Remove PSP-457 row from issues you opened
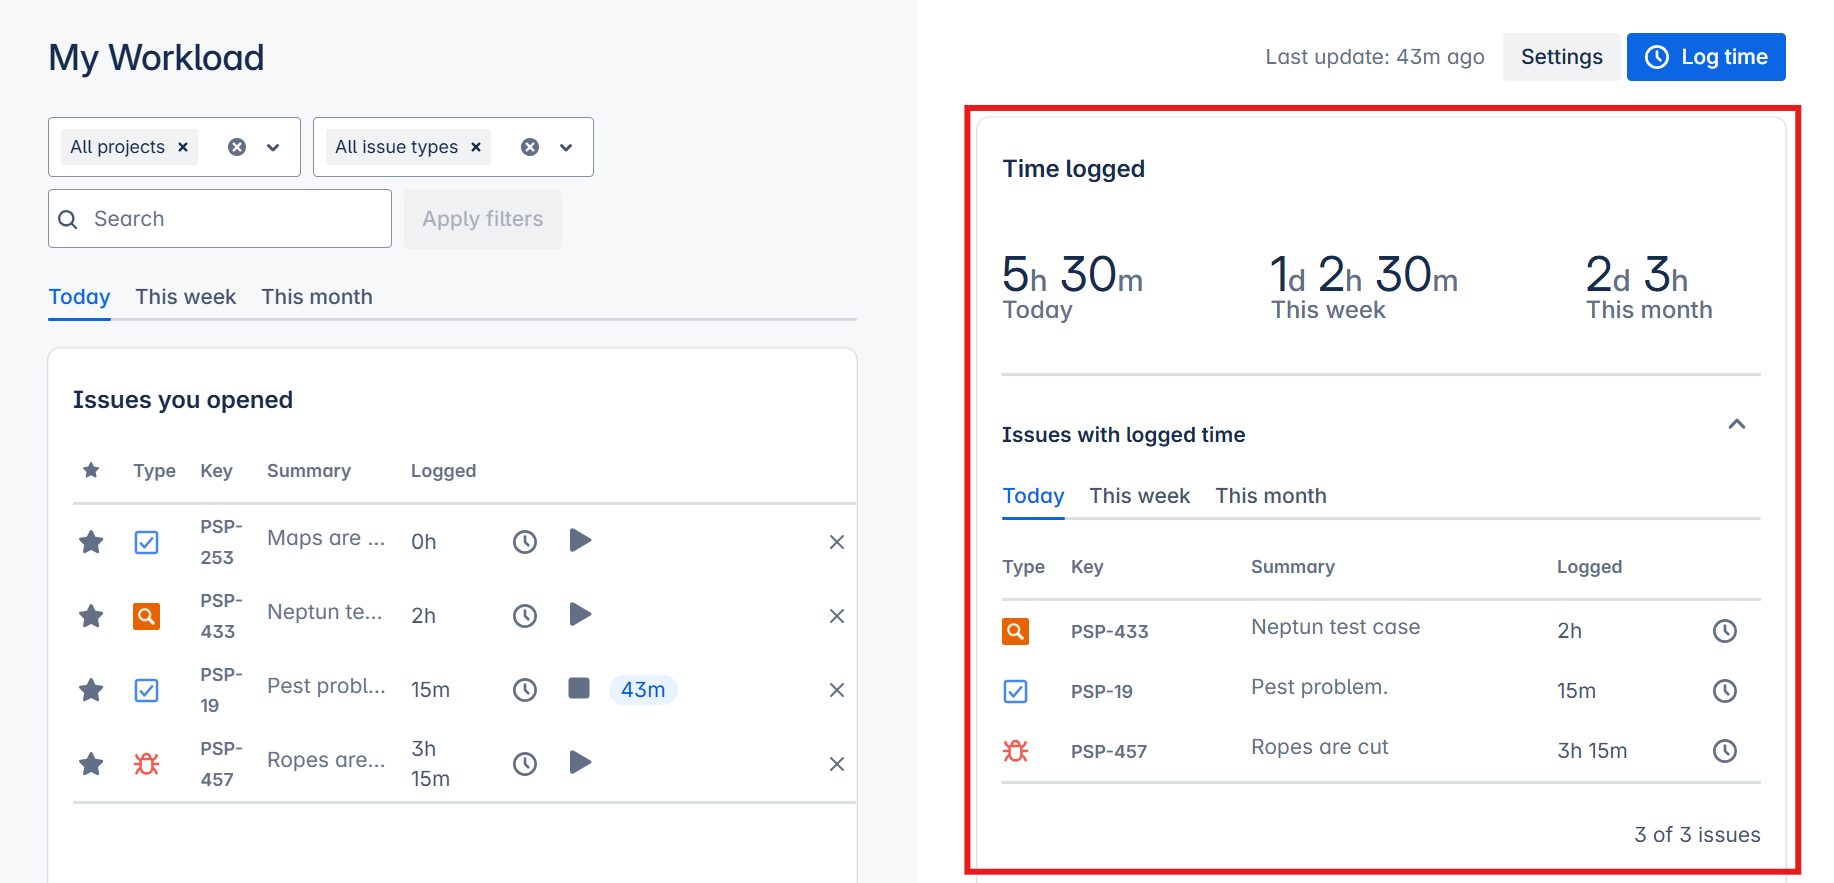 coord(837,764)
